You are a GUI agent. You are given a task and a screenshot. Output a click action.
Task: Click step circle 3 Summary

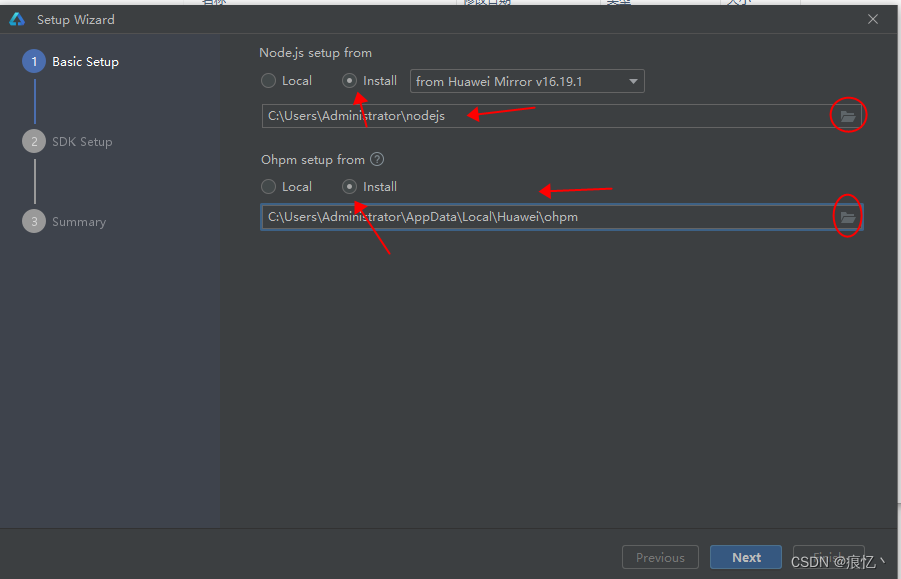33,221
